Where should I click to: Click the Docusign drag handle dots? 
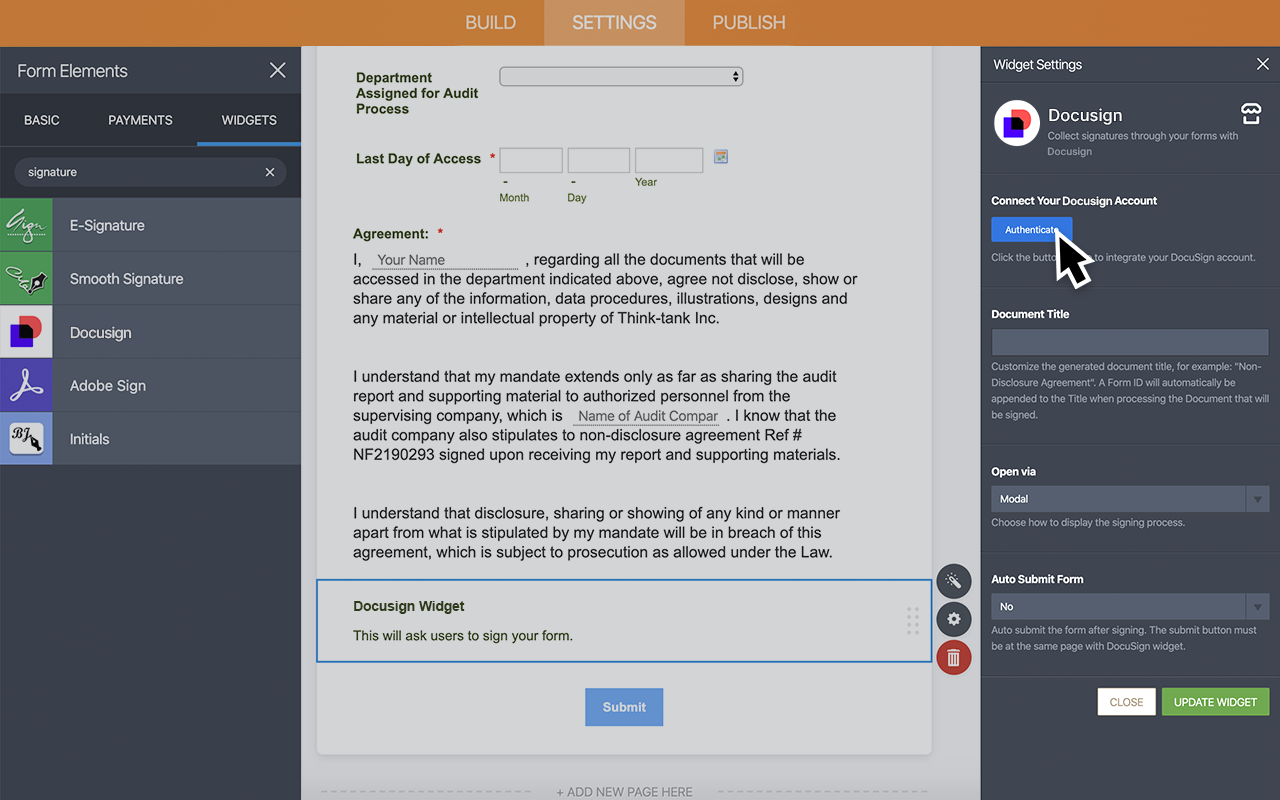tap(912, 621)
